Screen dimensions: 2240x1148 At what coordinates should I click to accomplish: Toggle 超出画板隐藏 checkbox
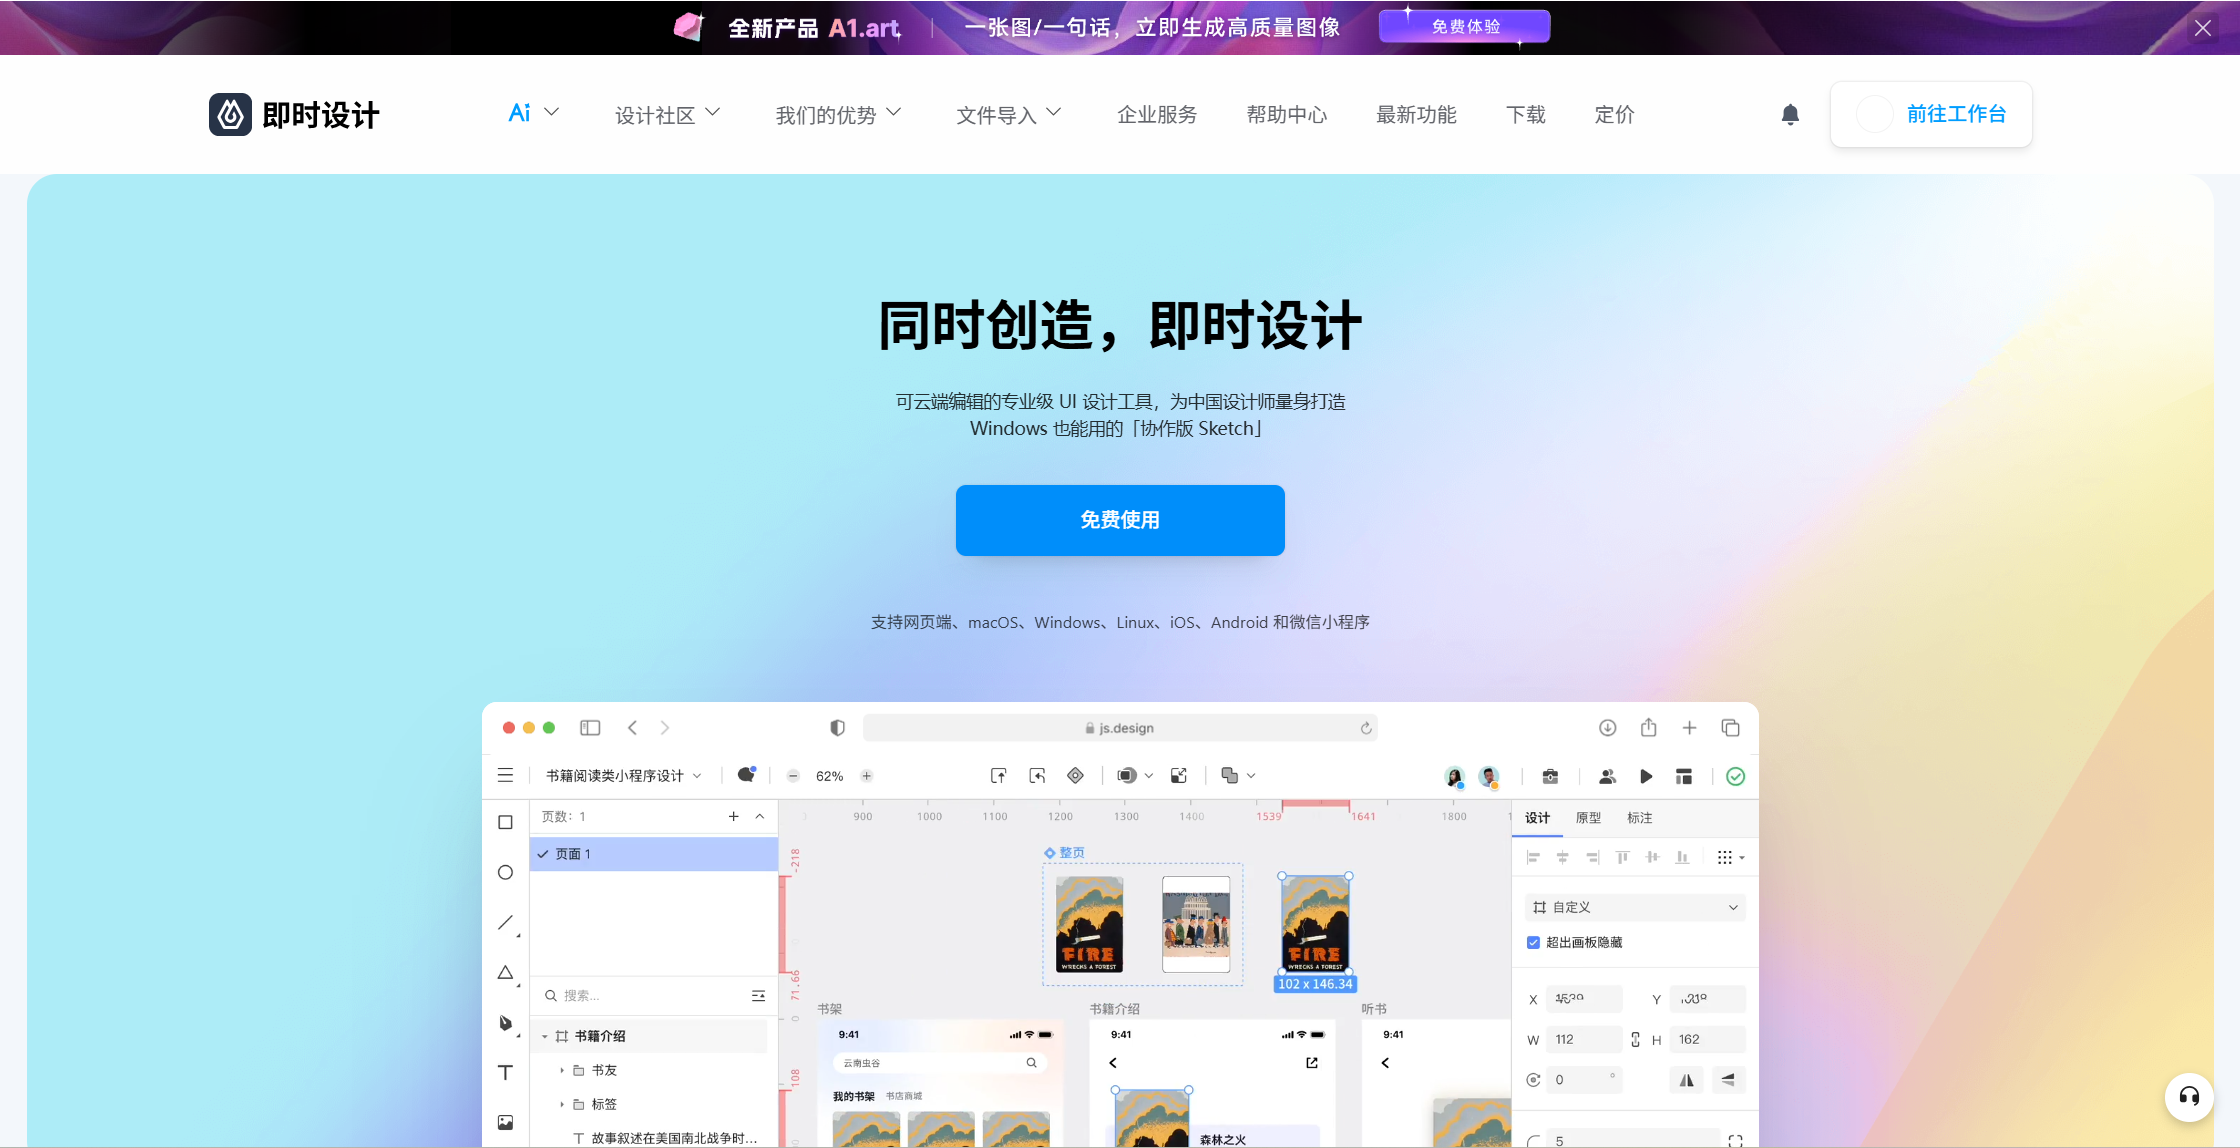tap(1533, 942)
